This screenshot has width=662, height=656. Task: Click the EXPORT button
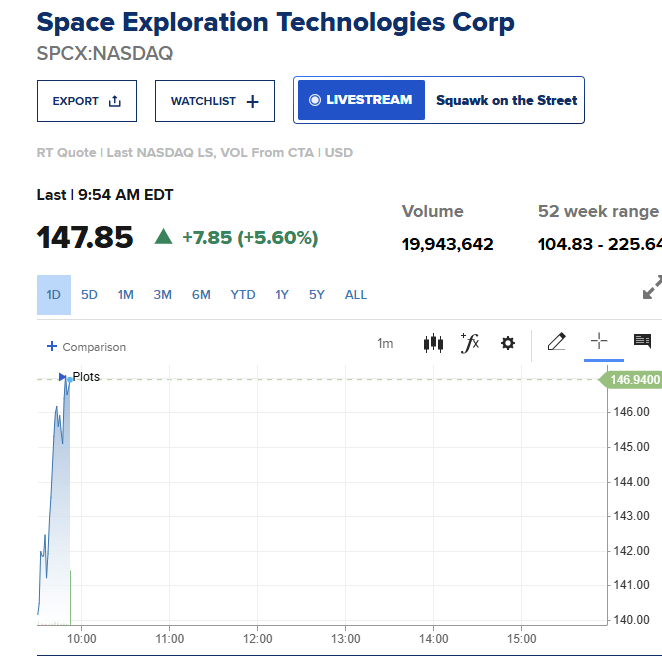click(87, 101)
